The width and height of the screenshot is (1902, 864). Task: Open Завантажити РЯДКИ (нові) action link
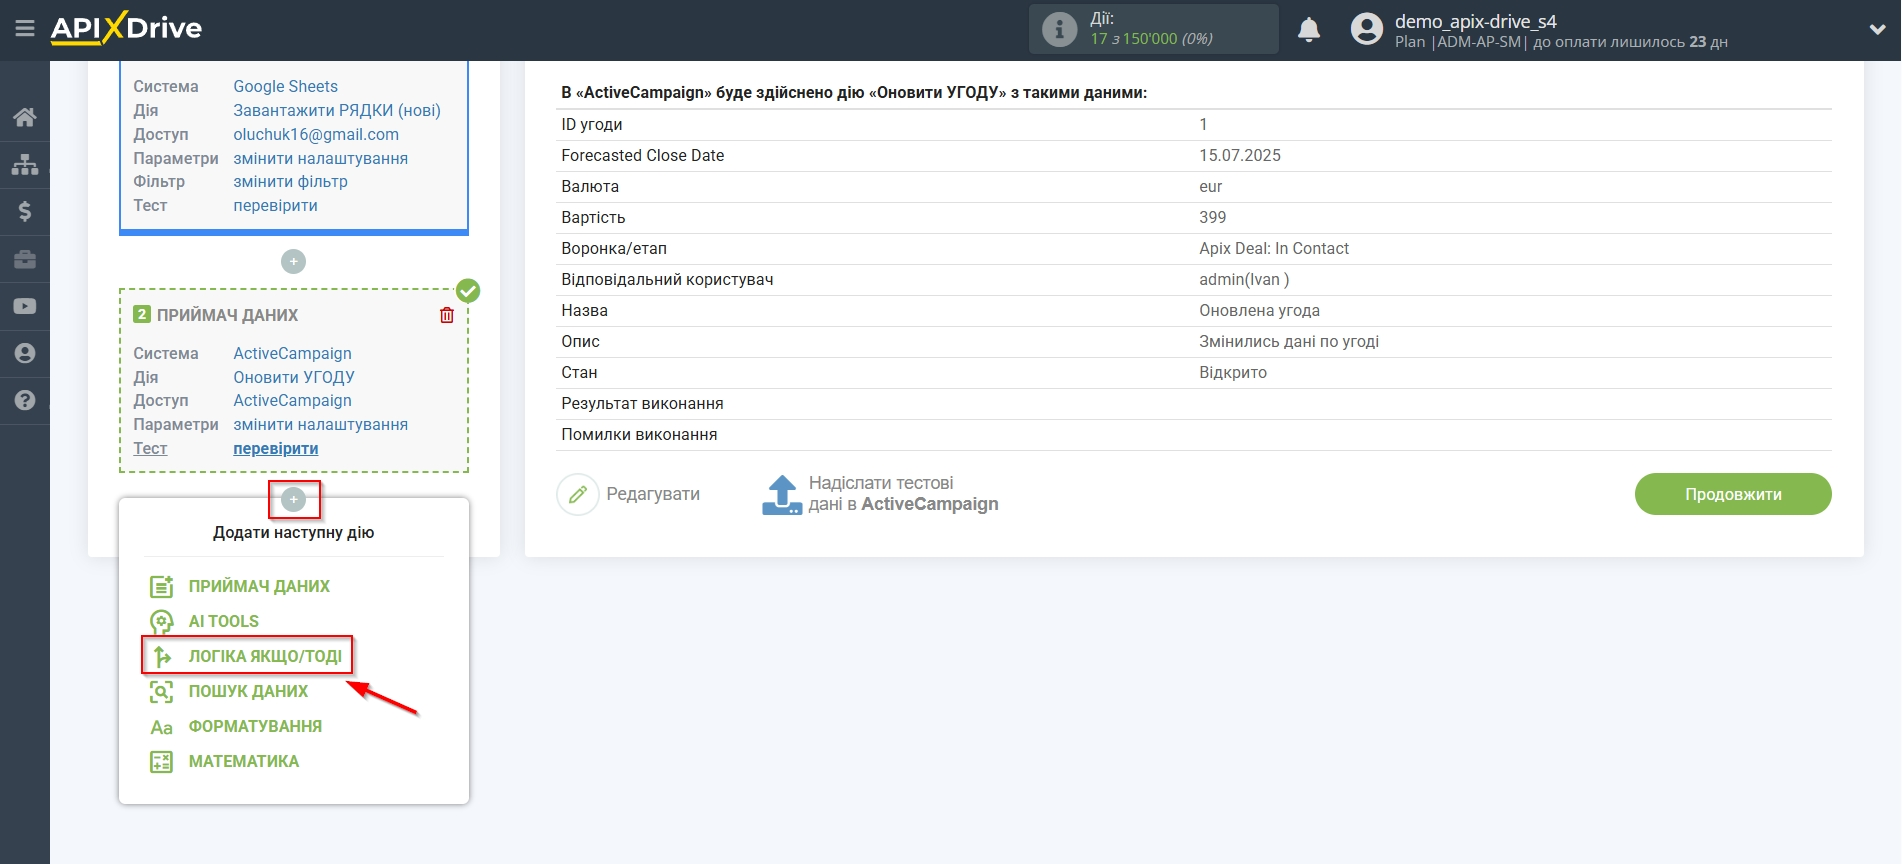(337, 110)
